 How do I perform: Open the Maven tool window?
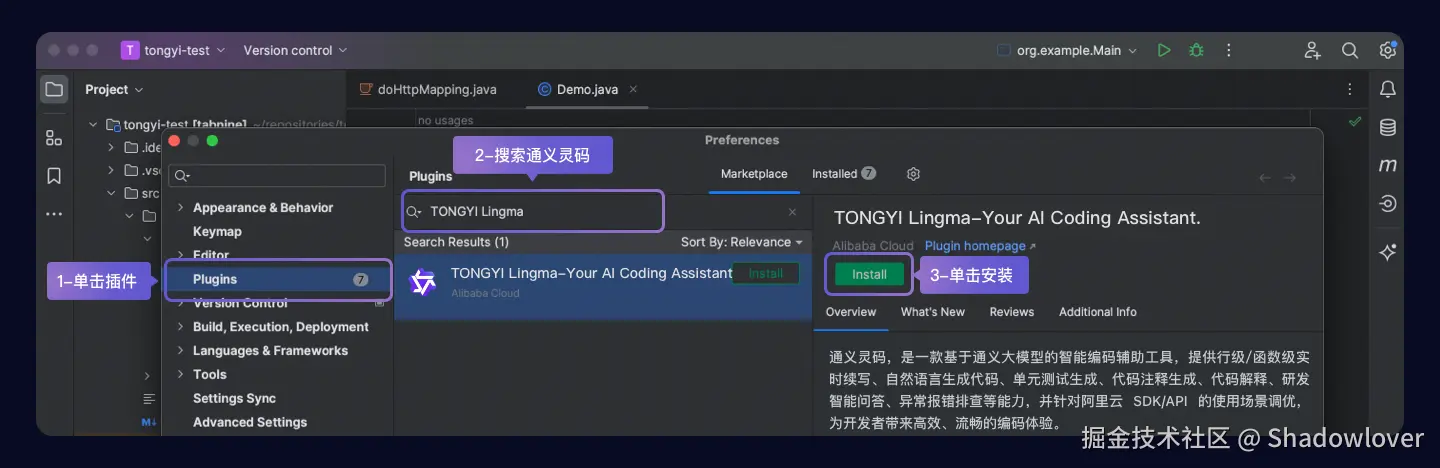point(1387,165)
